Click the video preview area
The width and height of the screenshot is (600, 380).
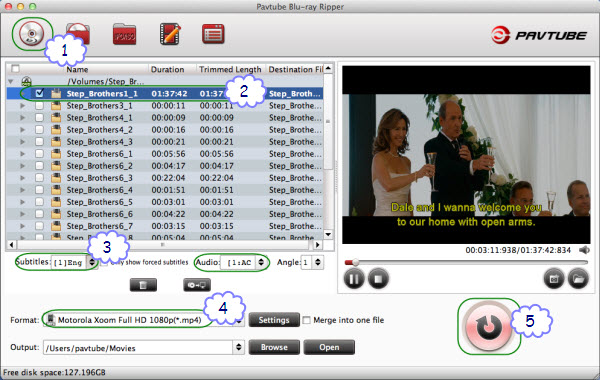coord(466,155)
